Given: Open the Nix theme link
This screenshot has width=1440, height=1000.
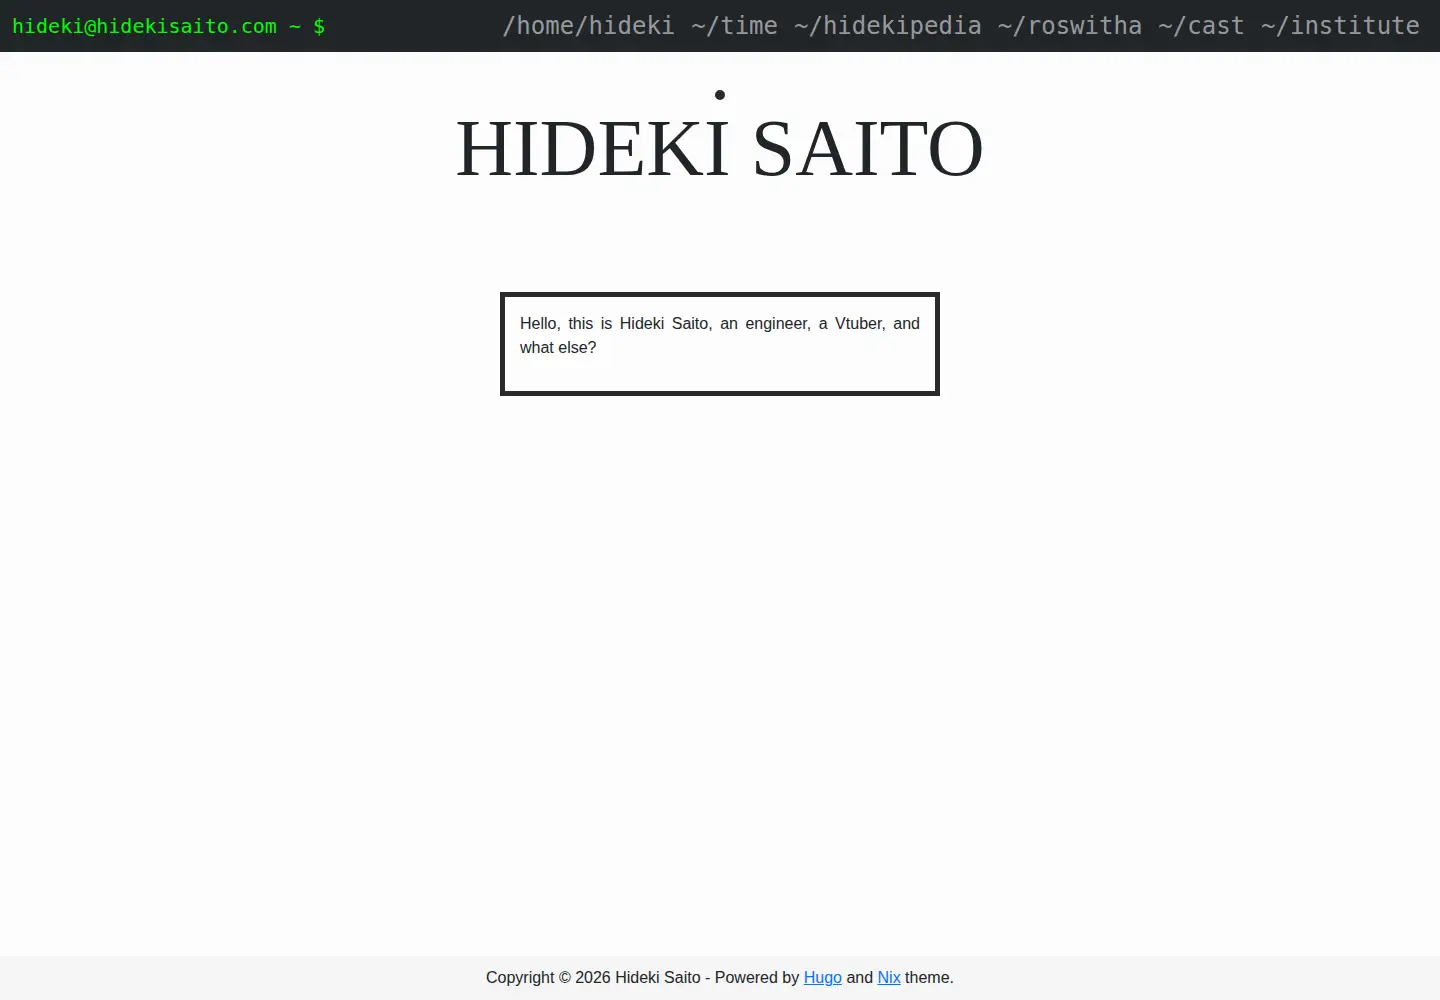Looking at the screenshot, I should (889, 978).
